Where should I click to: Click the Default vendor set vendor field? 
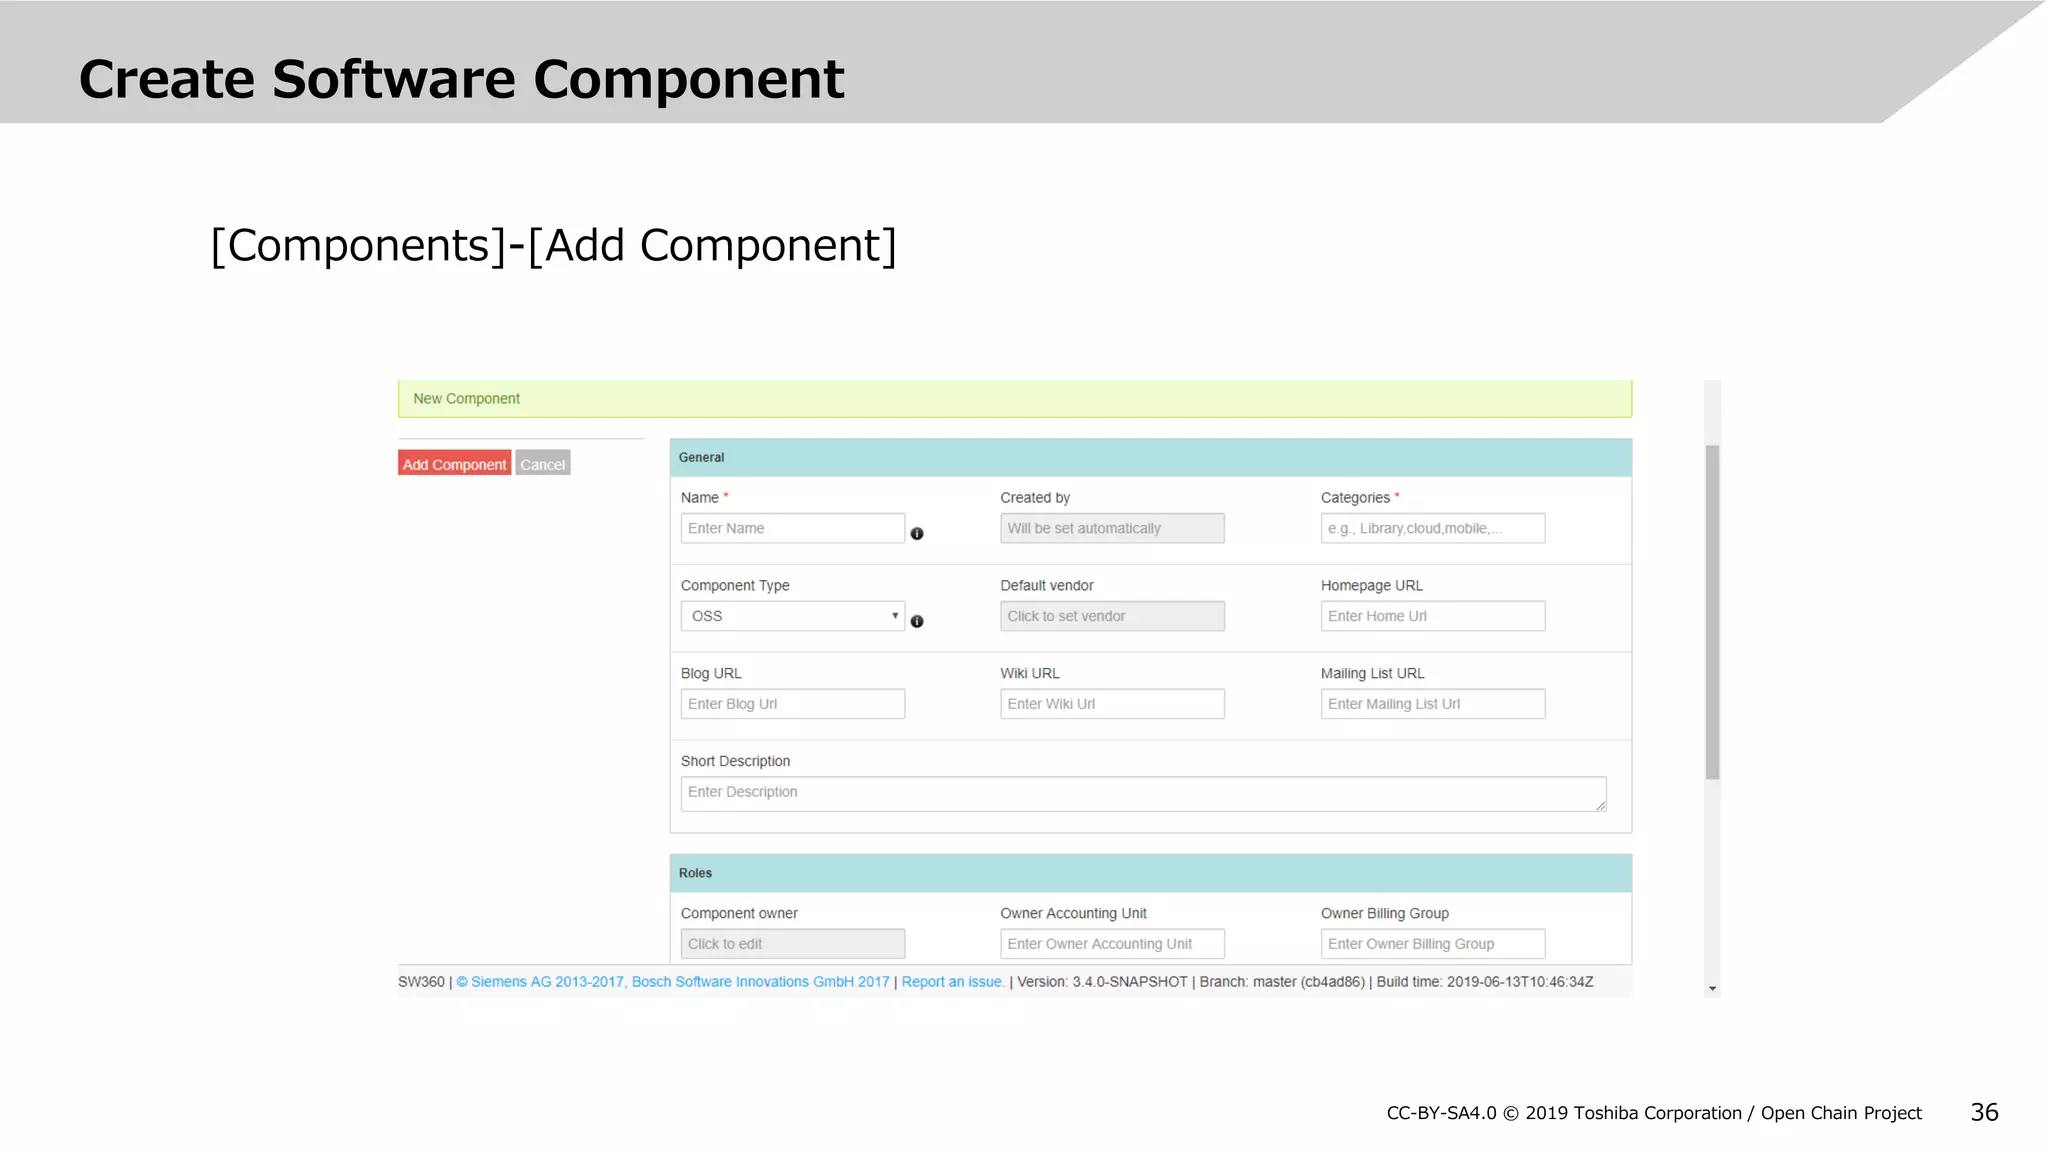pos(1112,616)
